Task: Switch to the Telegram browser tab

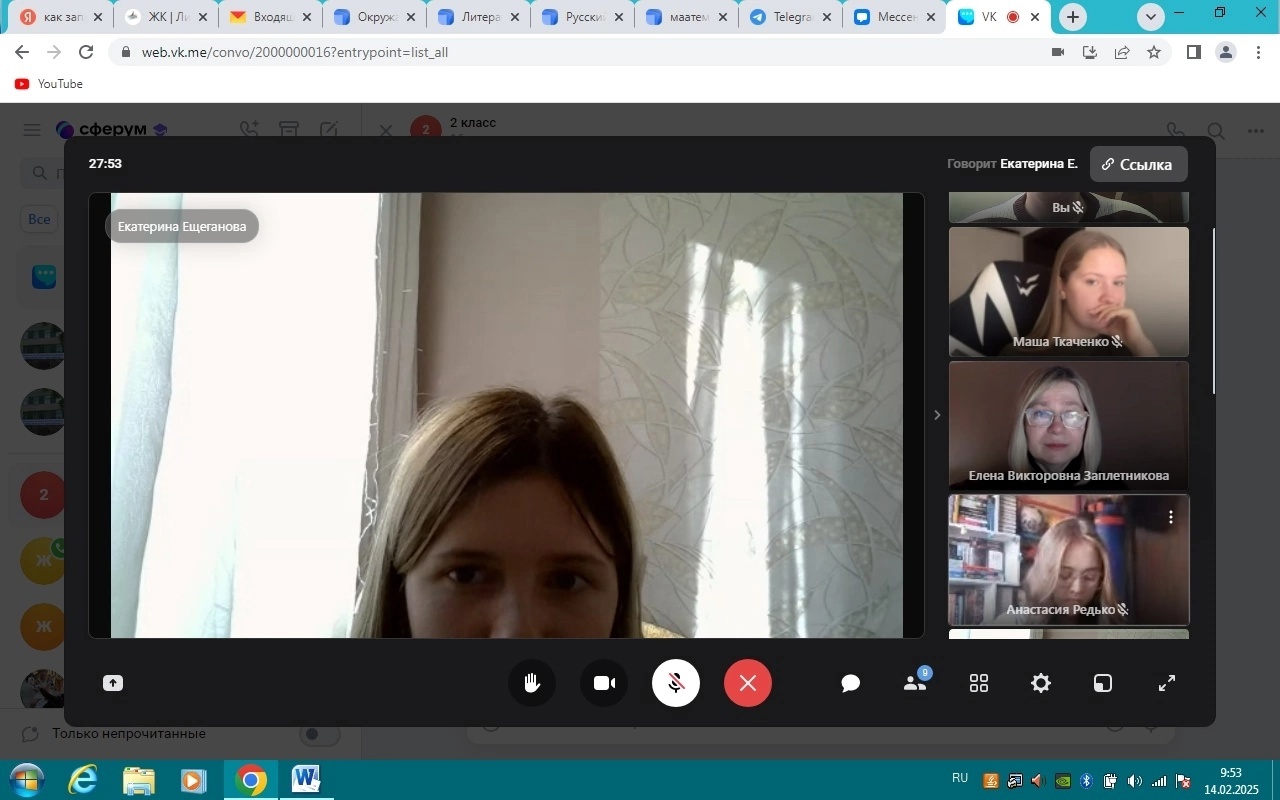Action: pos(790,17)
